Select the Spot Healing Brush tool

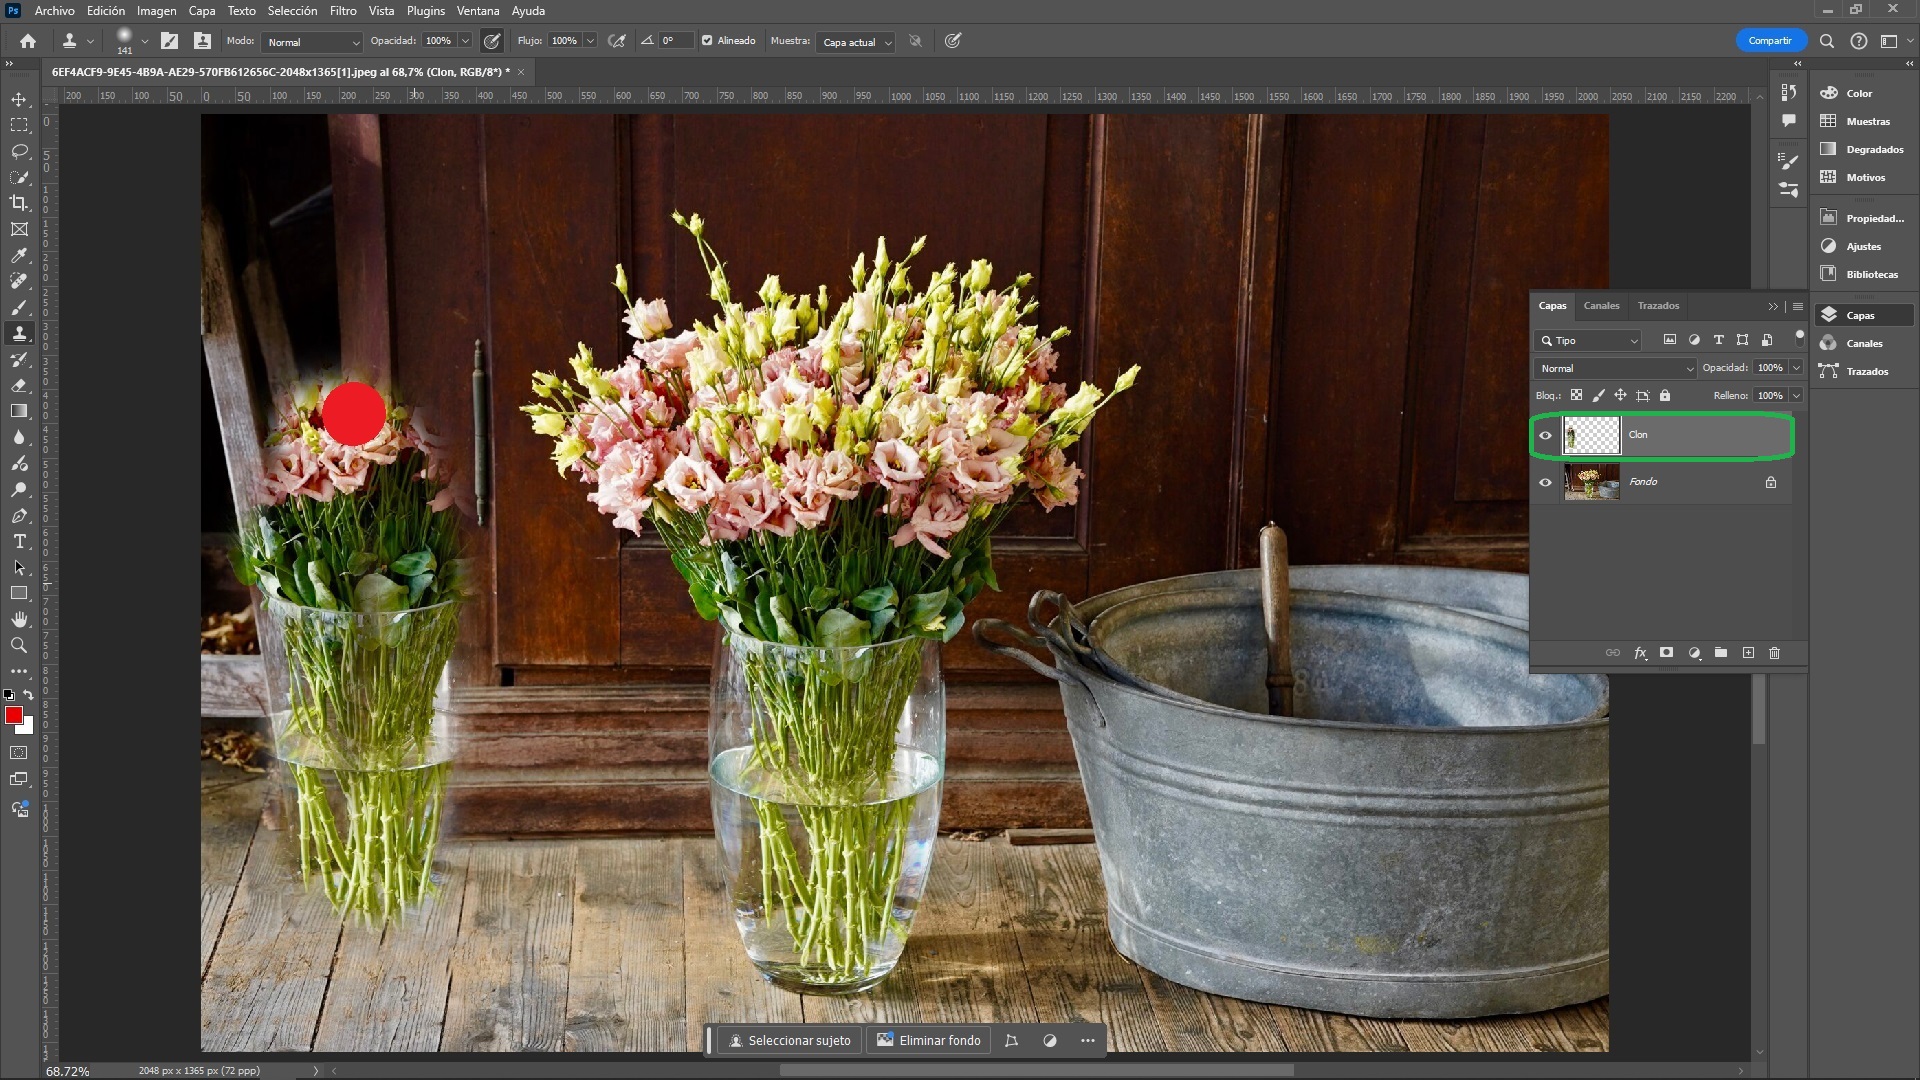pyautogui.click(x=19, y=281)
